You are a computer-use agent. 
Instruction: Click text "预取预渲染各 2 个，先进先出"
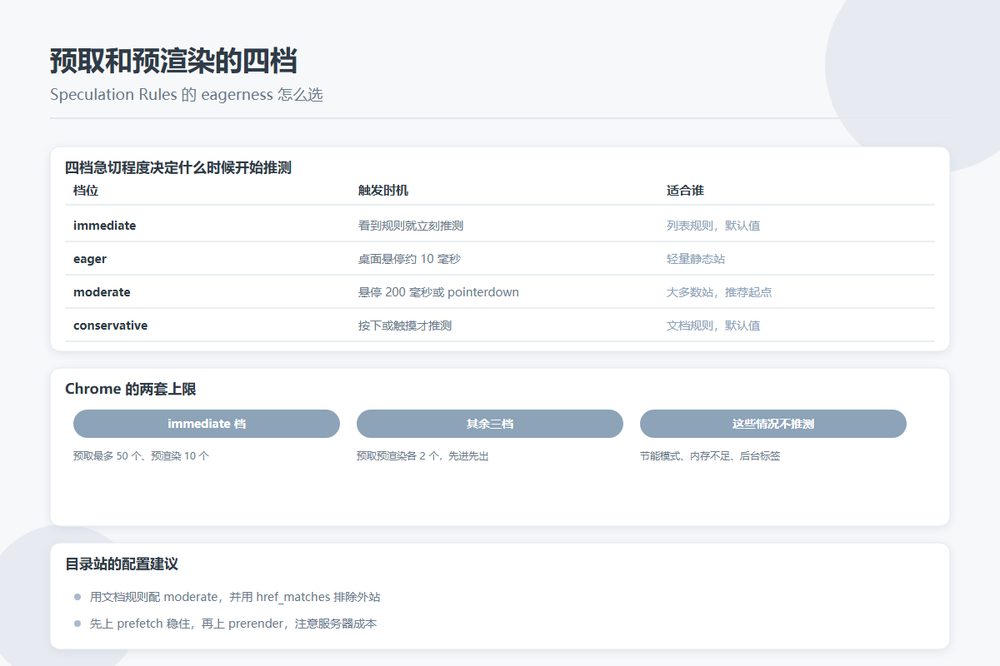[422, 455]
